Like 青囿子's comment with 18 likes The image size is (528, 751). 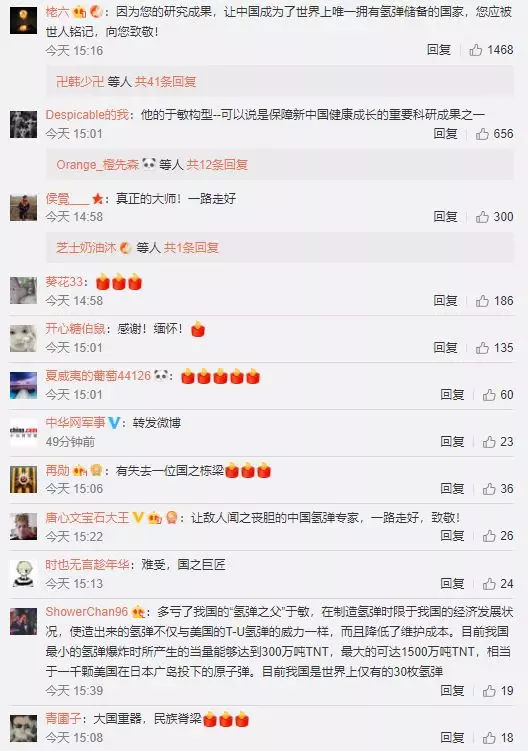[489, 738]
